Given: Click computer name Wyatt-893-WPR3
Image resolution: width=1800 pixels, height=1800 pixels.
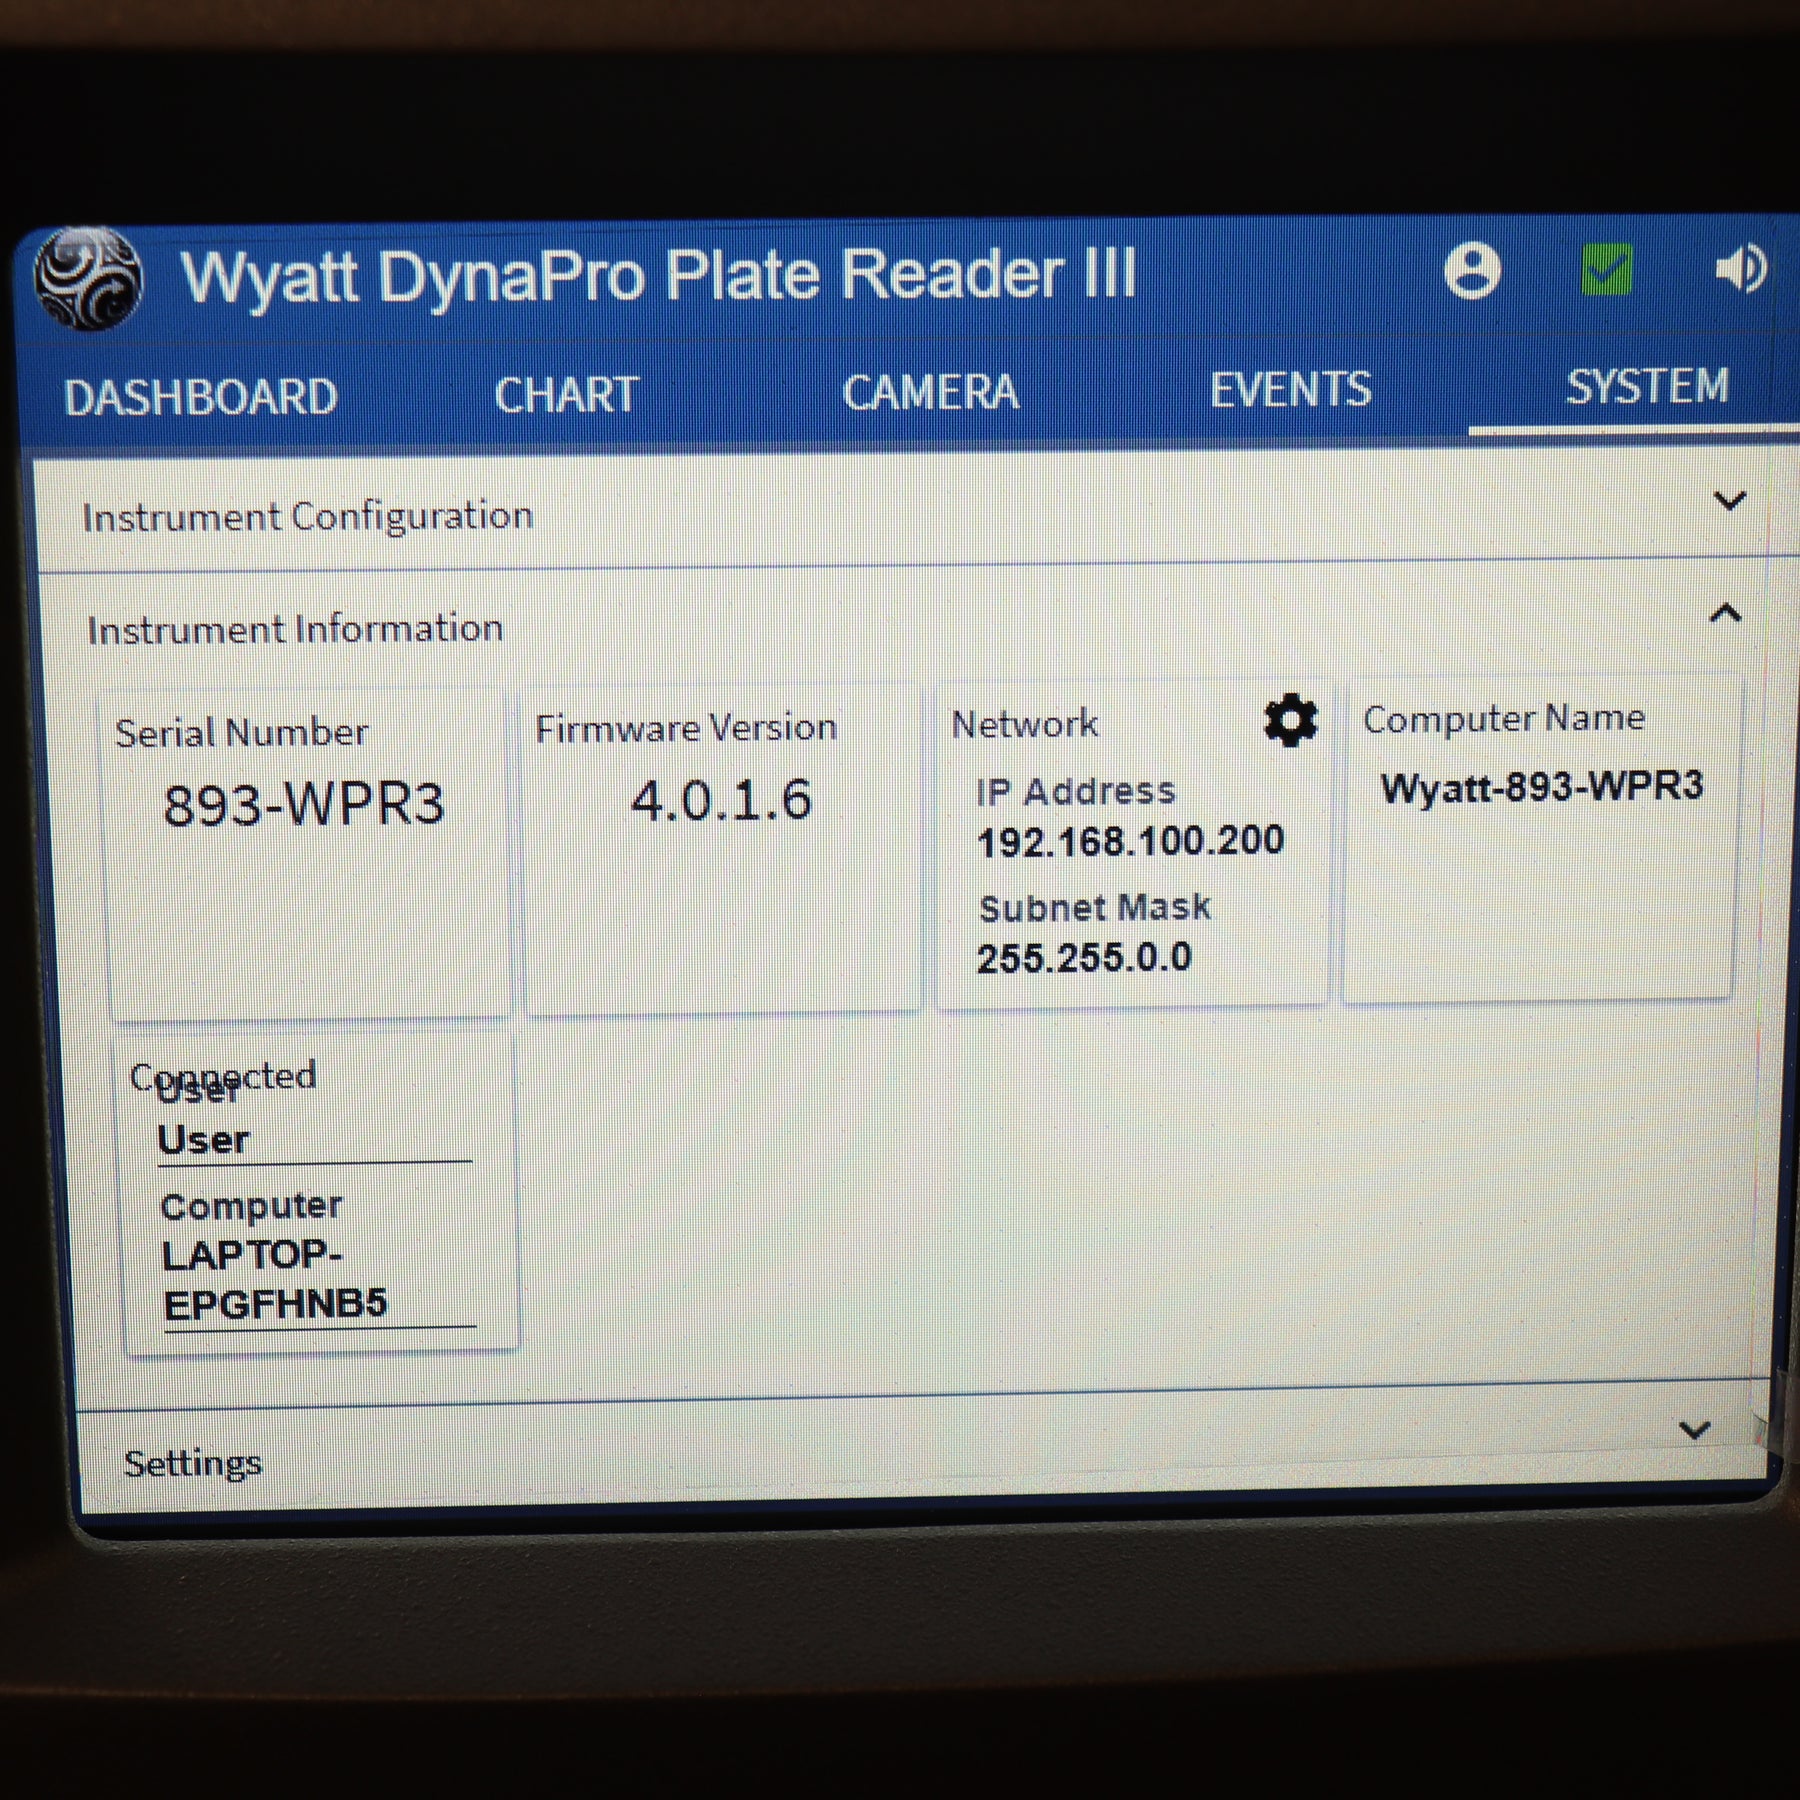Looking at the screenshot, I should pos(1542,787).
